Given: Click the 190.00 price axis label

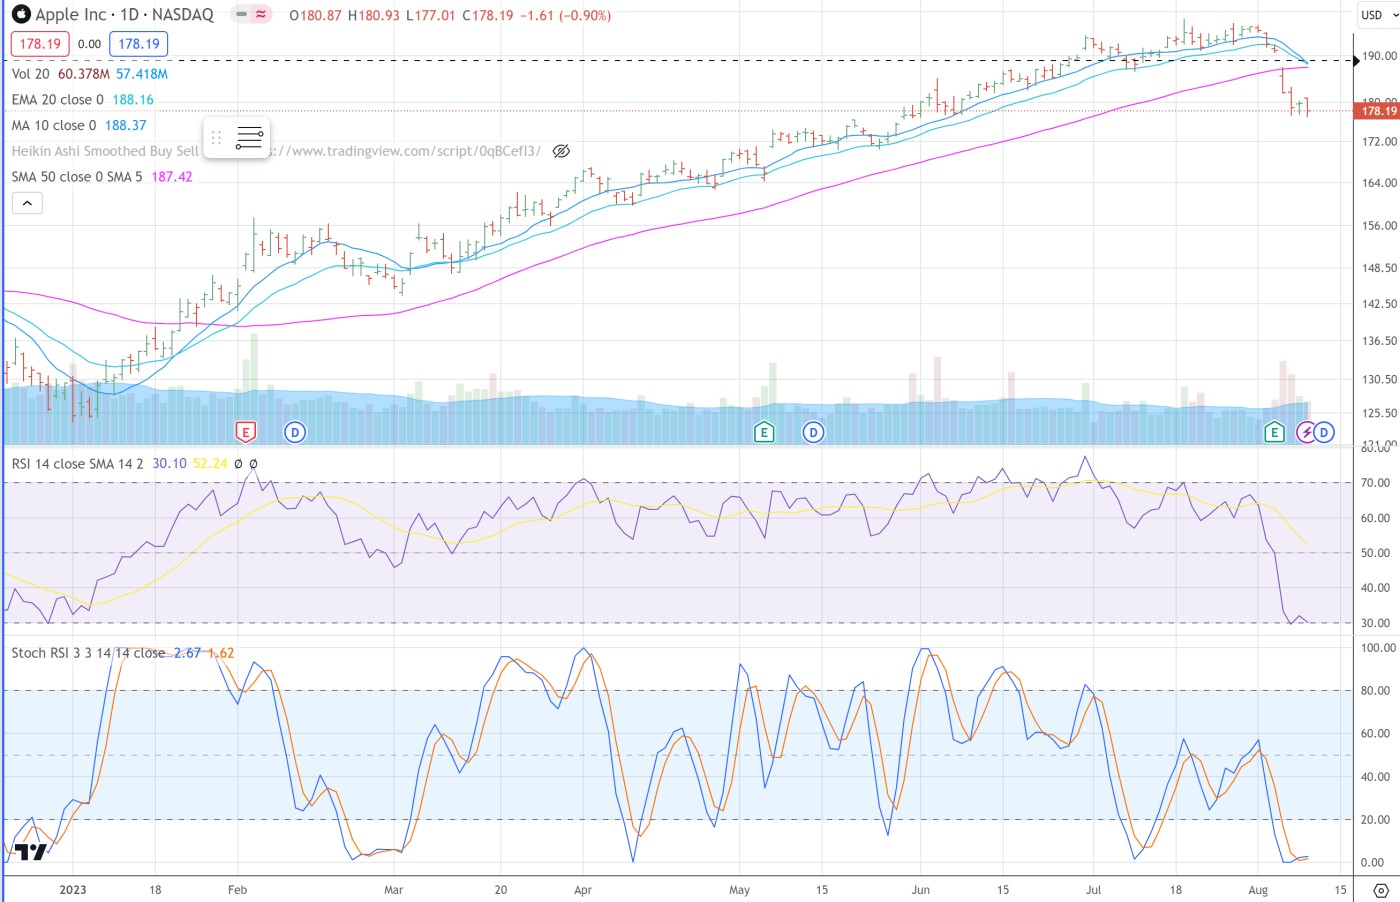Looking at the screenshot, I should pyautogui.click(x=1379, y=57).
